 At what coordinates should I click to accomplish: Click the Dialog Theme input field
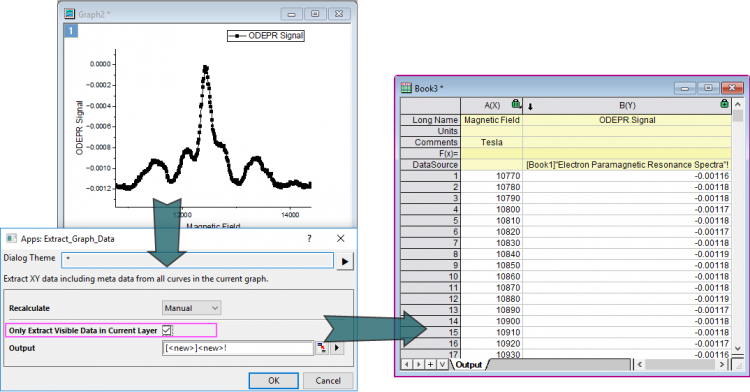(197, 260)
